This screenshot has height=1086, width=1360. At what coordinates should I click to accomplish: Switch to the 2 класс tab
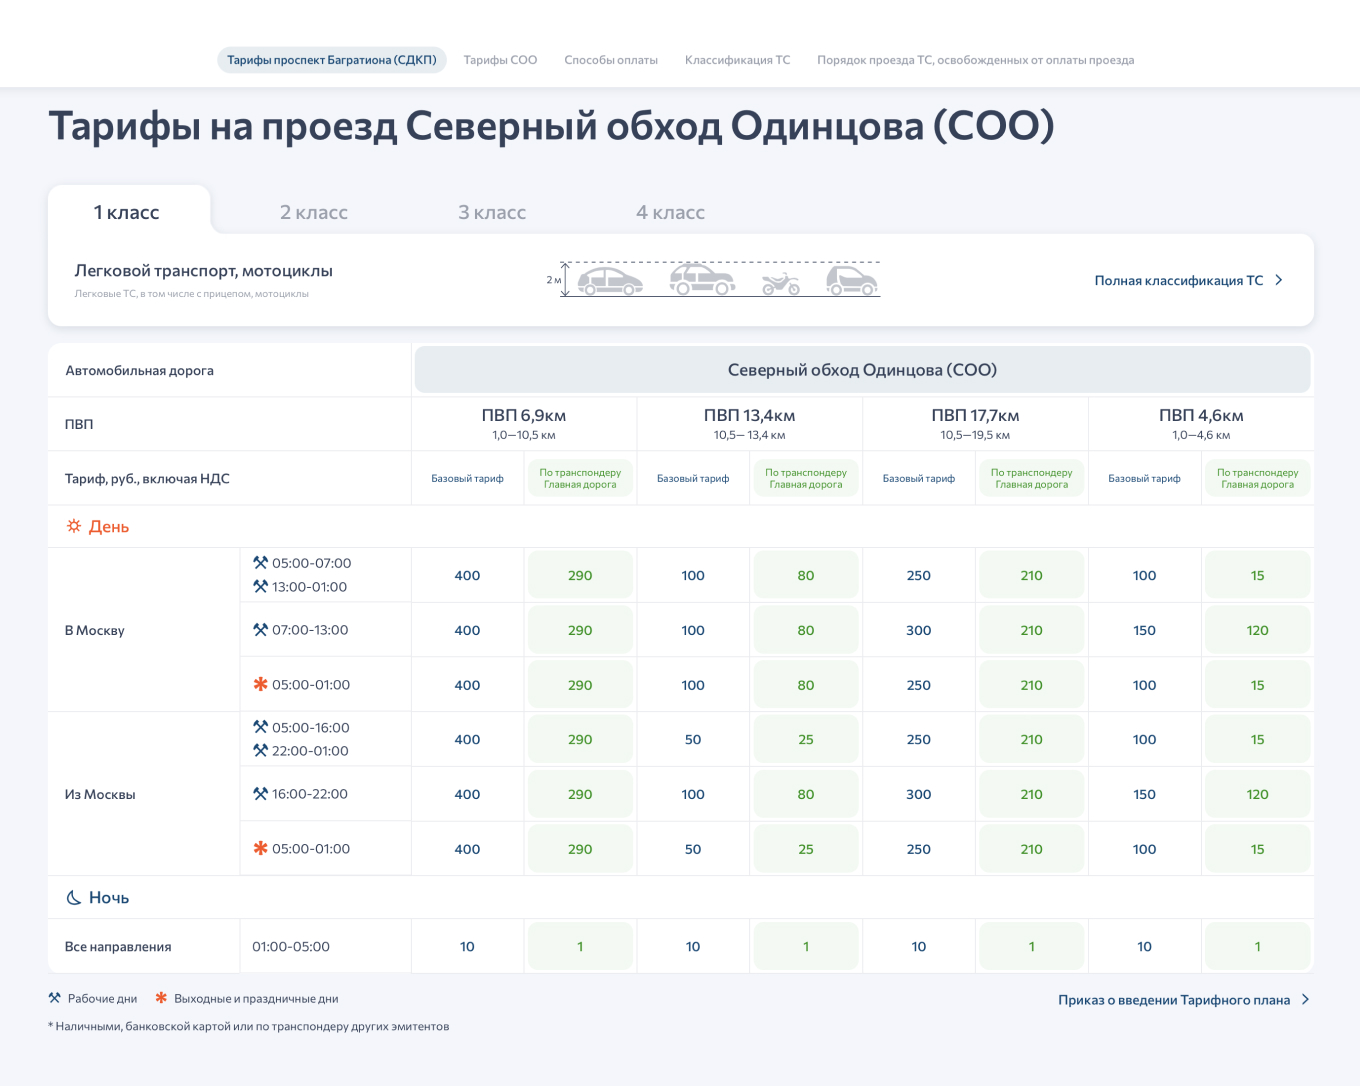tap(313, 212)
